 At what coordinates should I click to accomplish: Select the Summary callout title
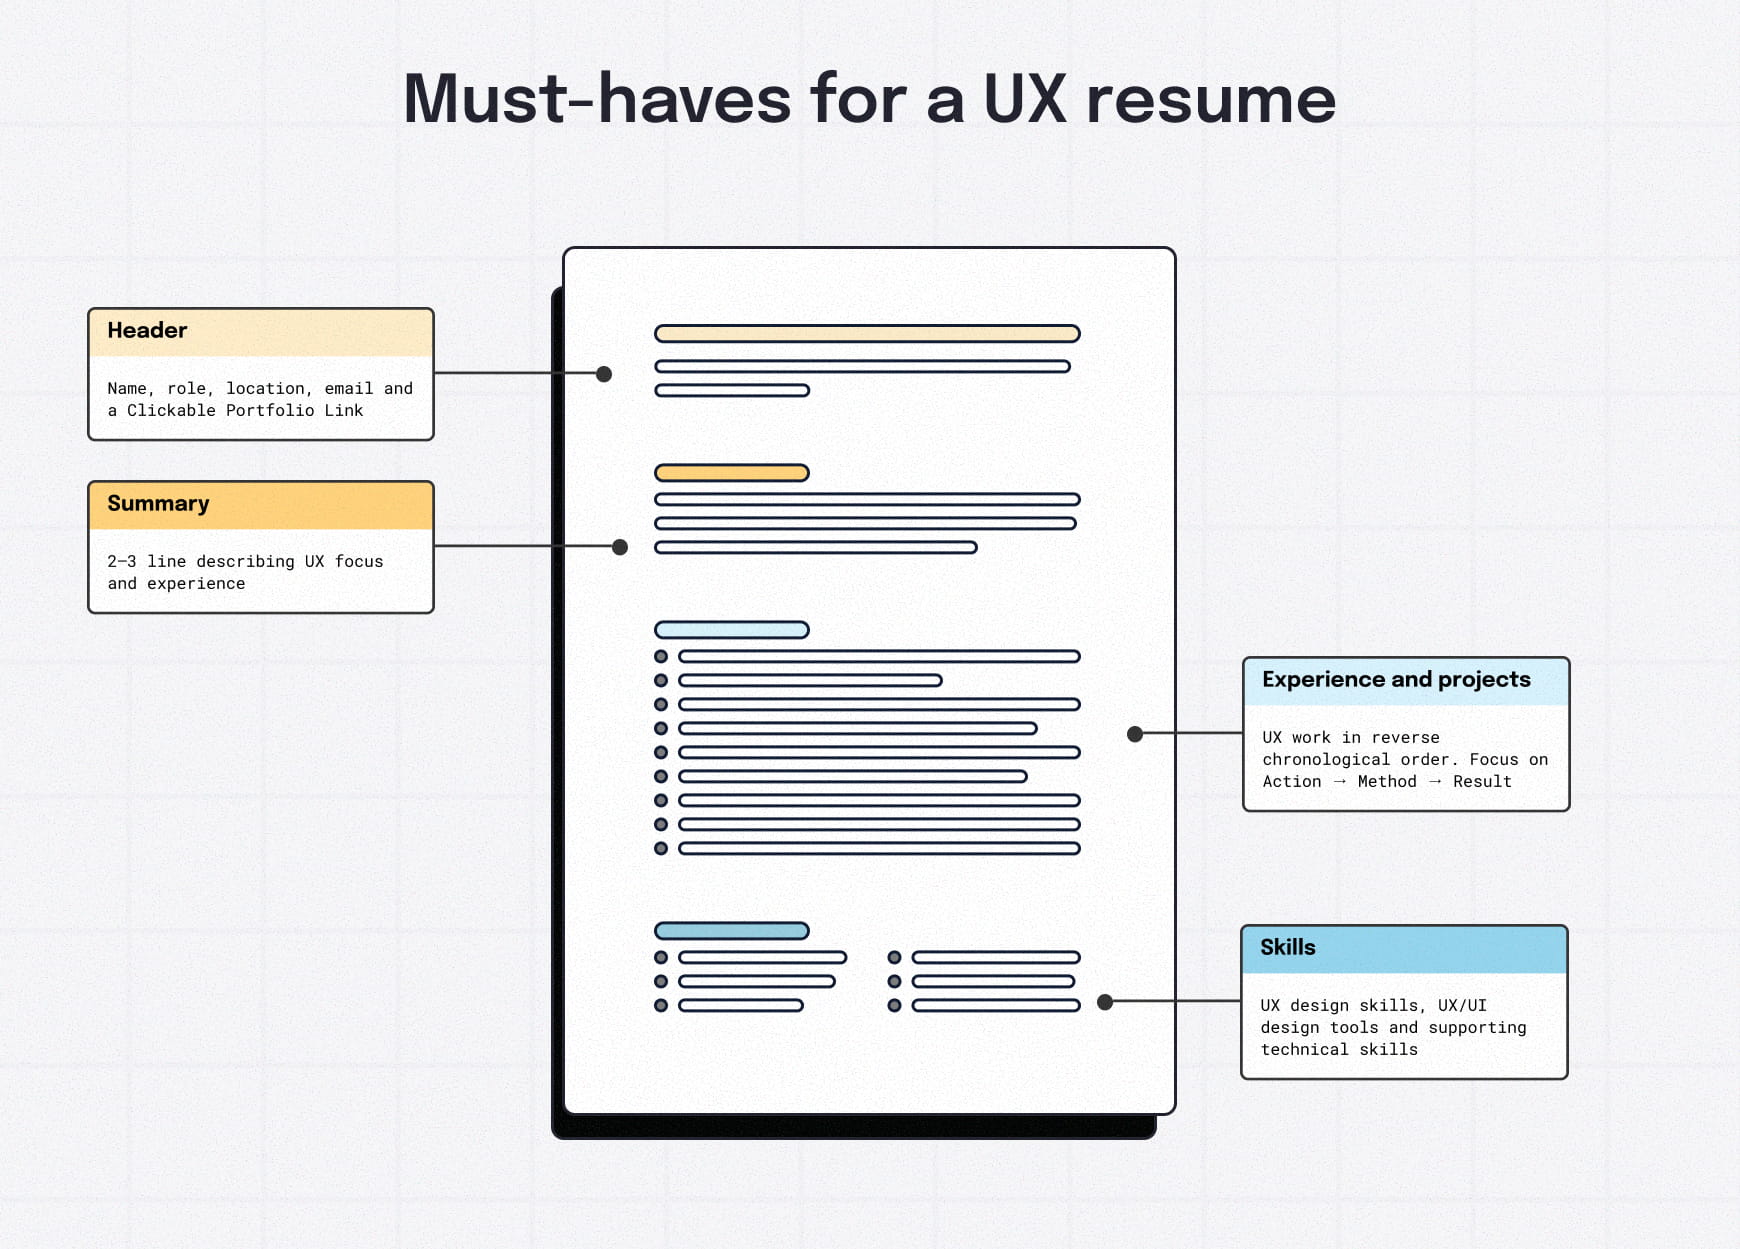click(156, 504)
